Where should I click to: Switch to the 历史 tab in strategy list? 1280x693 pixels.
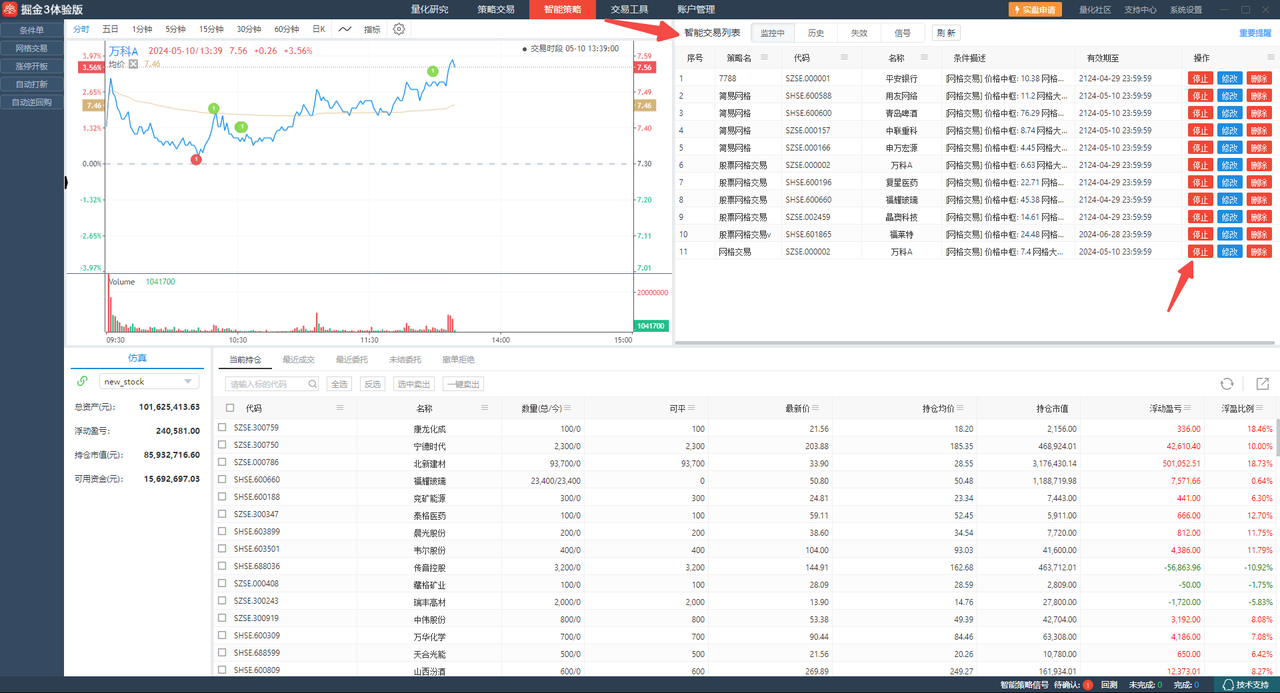coord(816,33)
